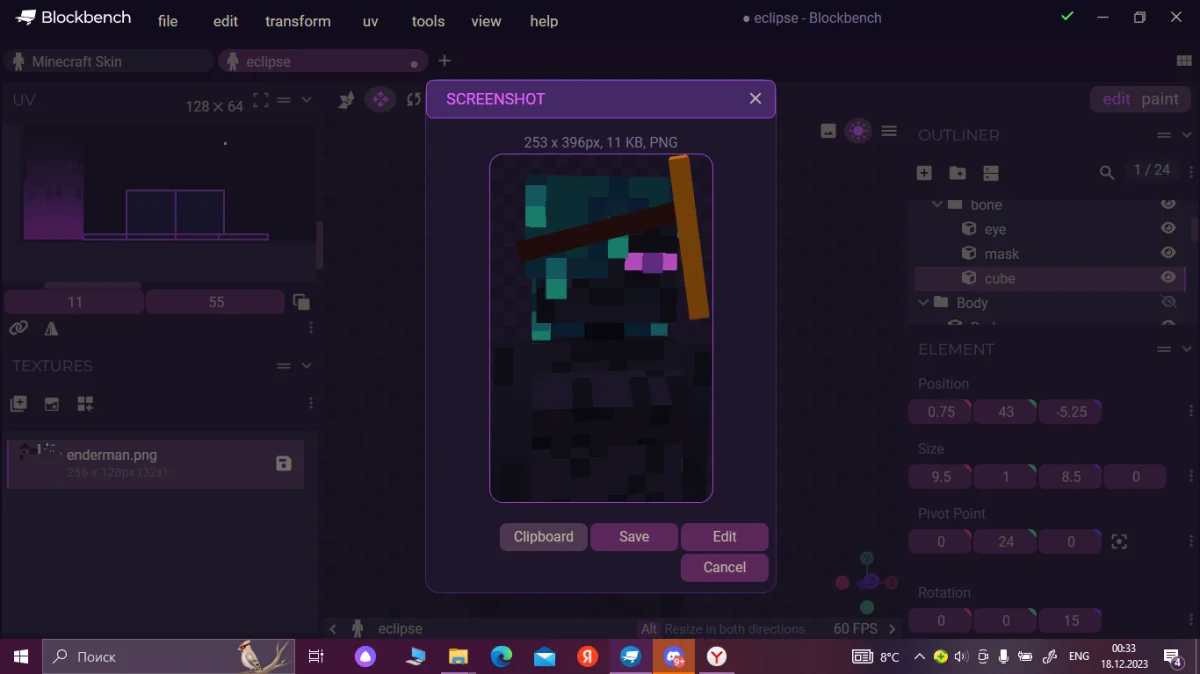Click the Add Cube icon in Outliner
This screenshot has height=674, width=1200.
point(924,172)
